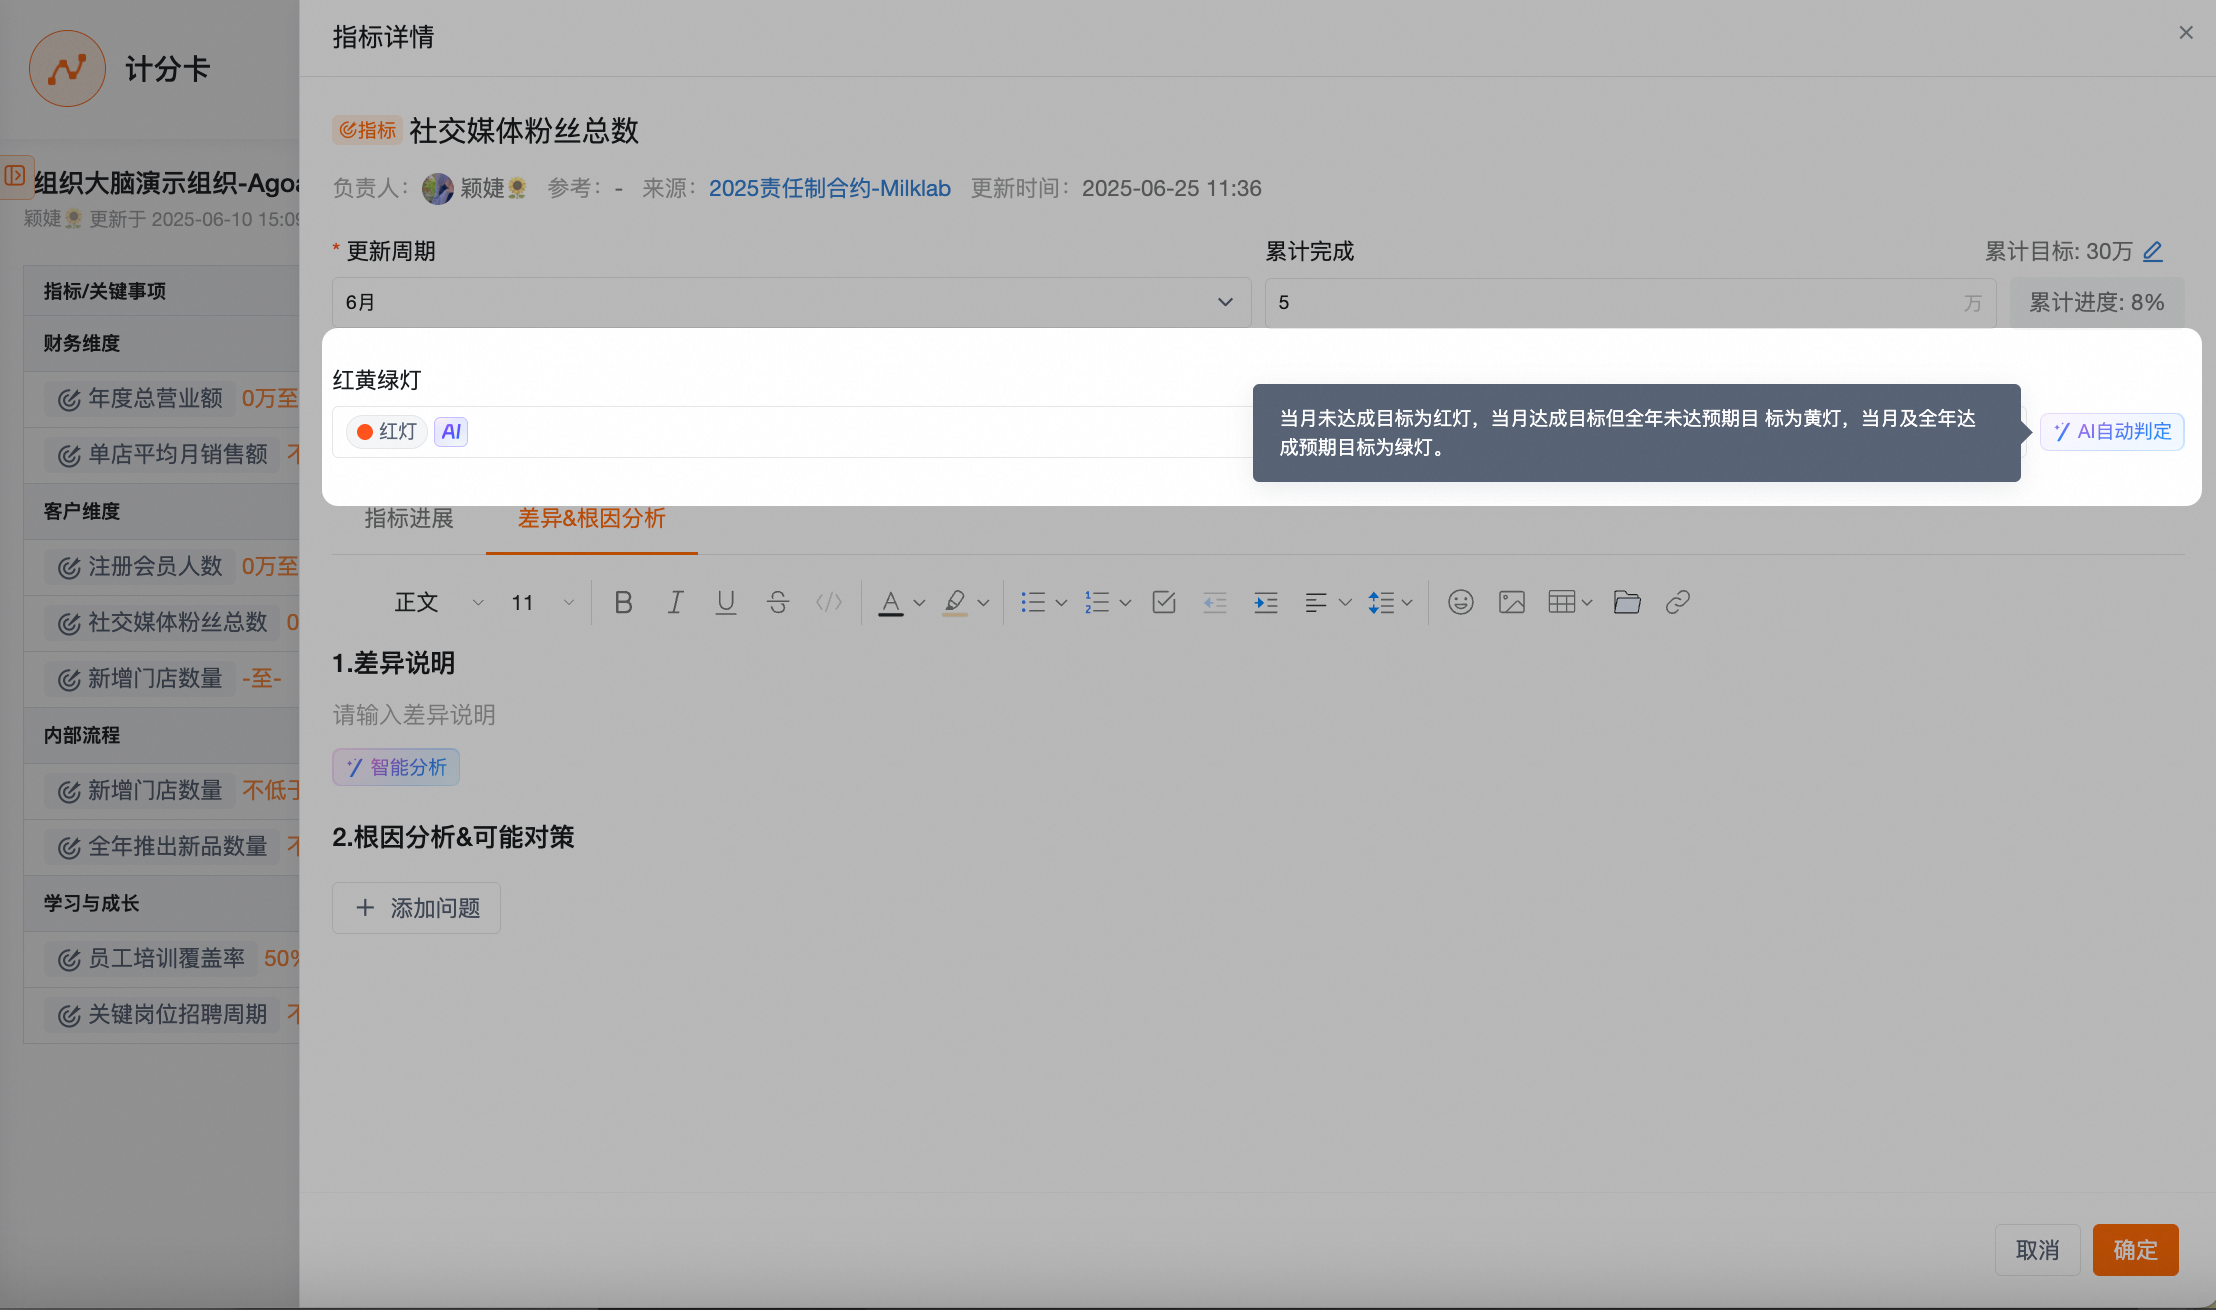Screen dimensions: 2216x1310
Task: Click the 累计进度: 8% label
Action: [x=2097, y=302]
